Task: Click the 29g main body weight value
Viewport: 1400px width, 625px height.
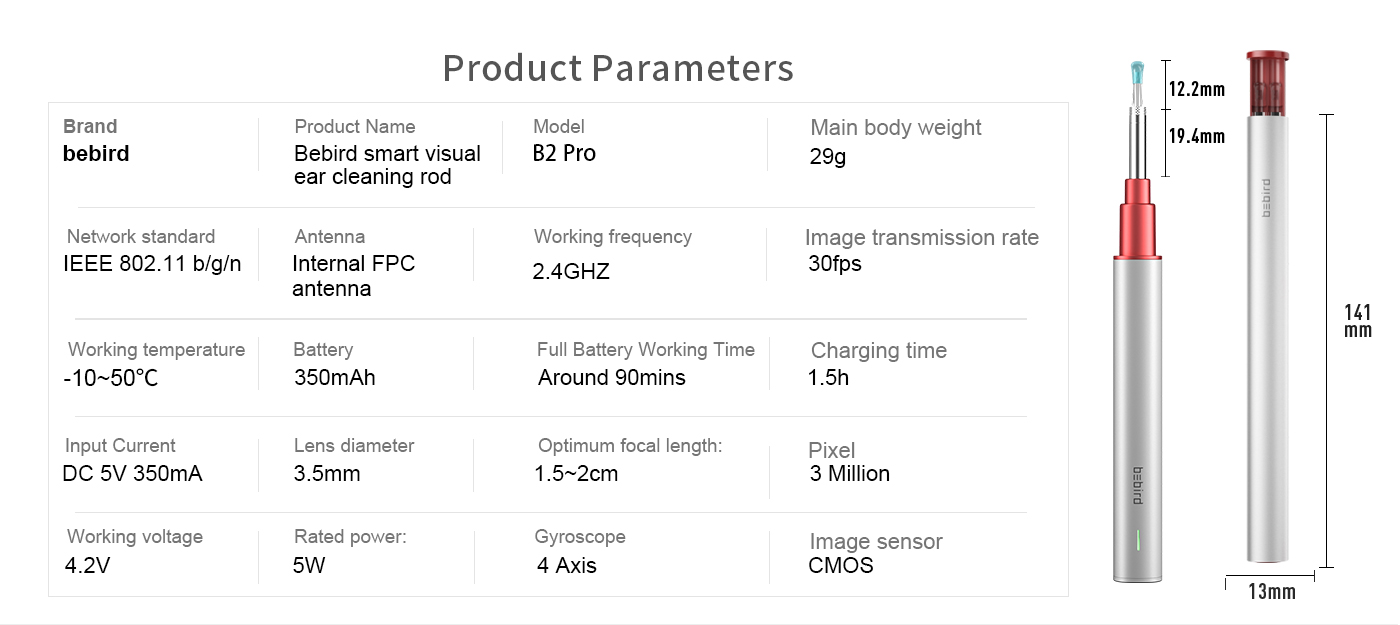Action: (828, 157)
